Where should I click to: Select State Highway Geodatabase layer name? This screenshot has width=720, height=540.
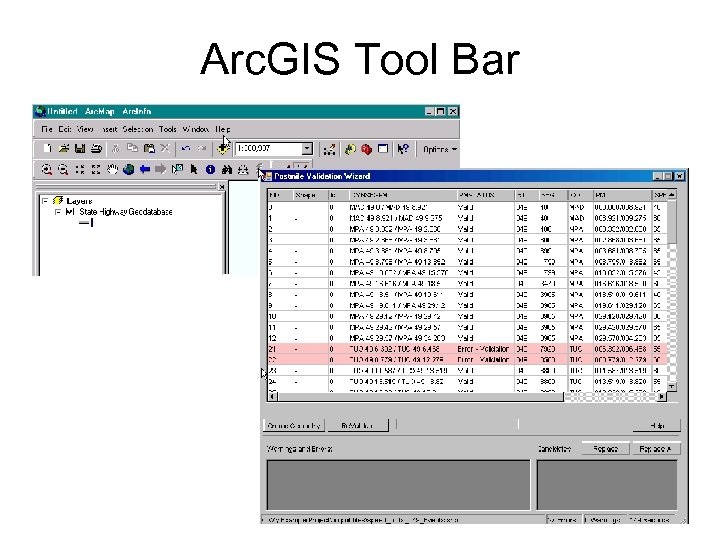(x=126, y=212)
